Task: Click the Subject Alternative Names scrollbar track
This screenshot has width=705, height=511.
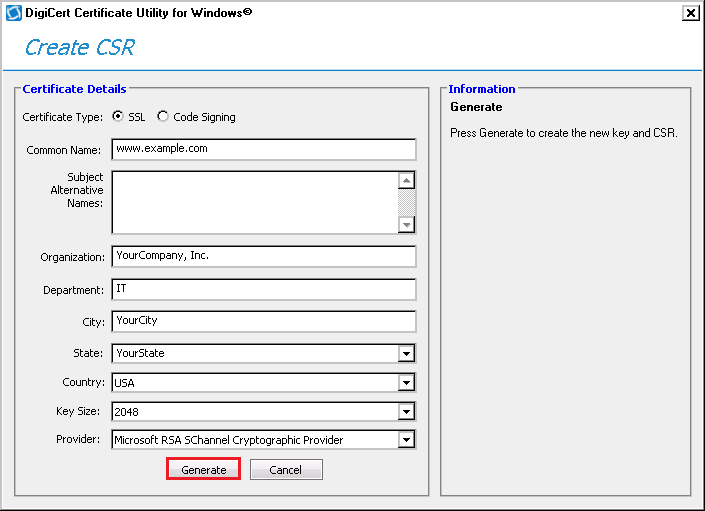Action: (406, 203)
